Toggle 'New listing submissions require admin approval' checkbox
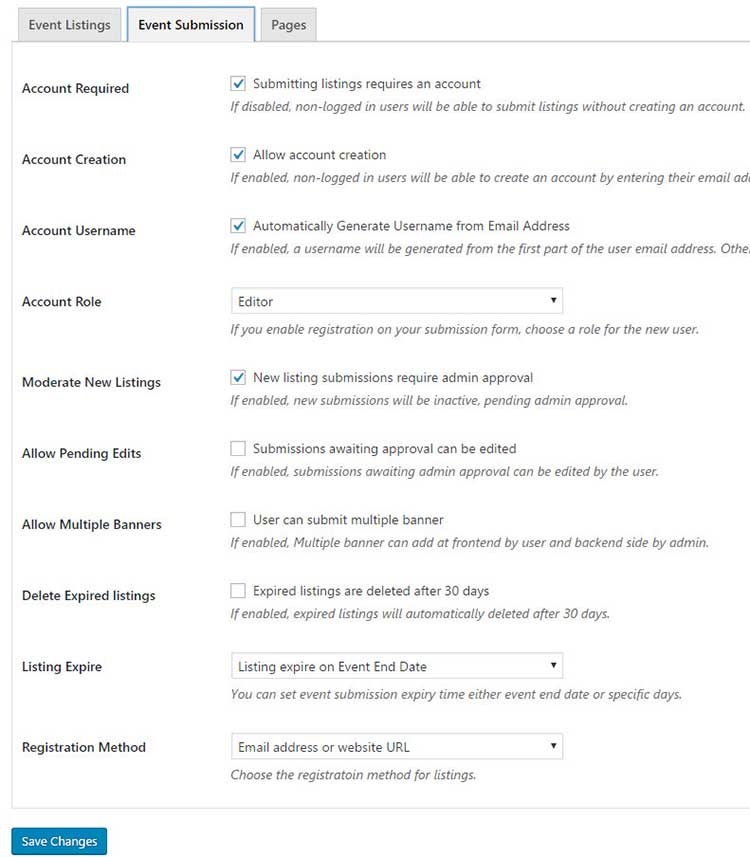The height and width of the screenshot is (857, 750). point(238,378)
